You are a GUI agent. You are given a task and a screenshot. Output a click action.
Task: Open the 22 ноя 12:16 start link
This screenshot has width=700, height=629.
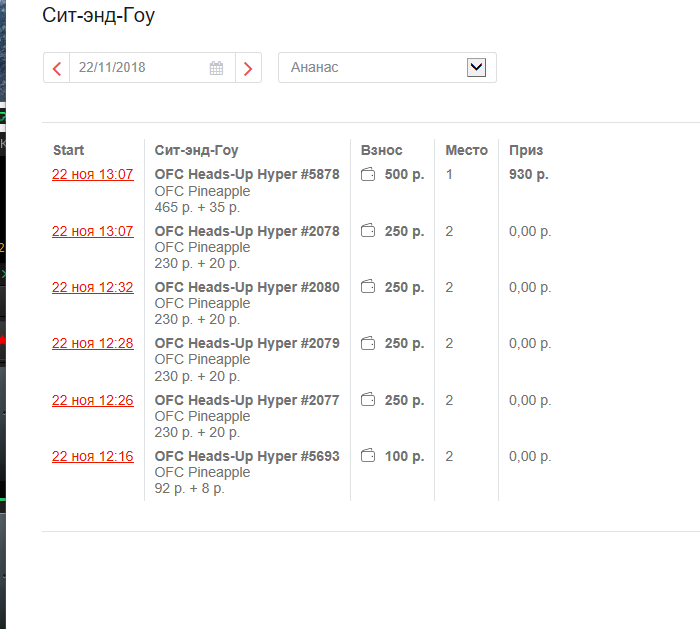click(x=92, y=456)
